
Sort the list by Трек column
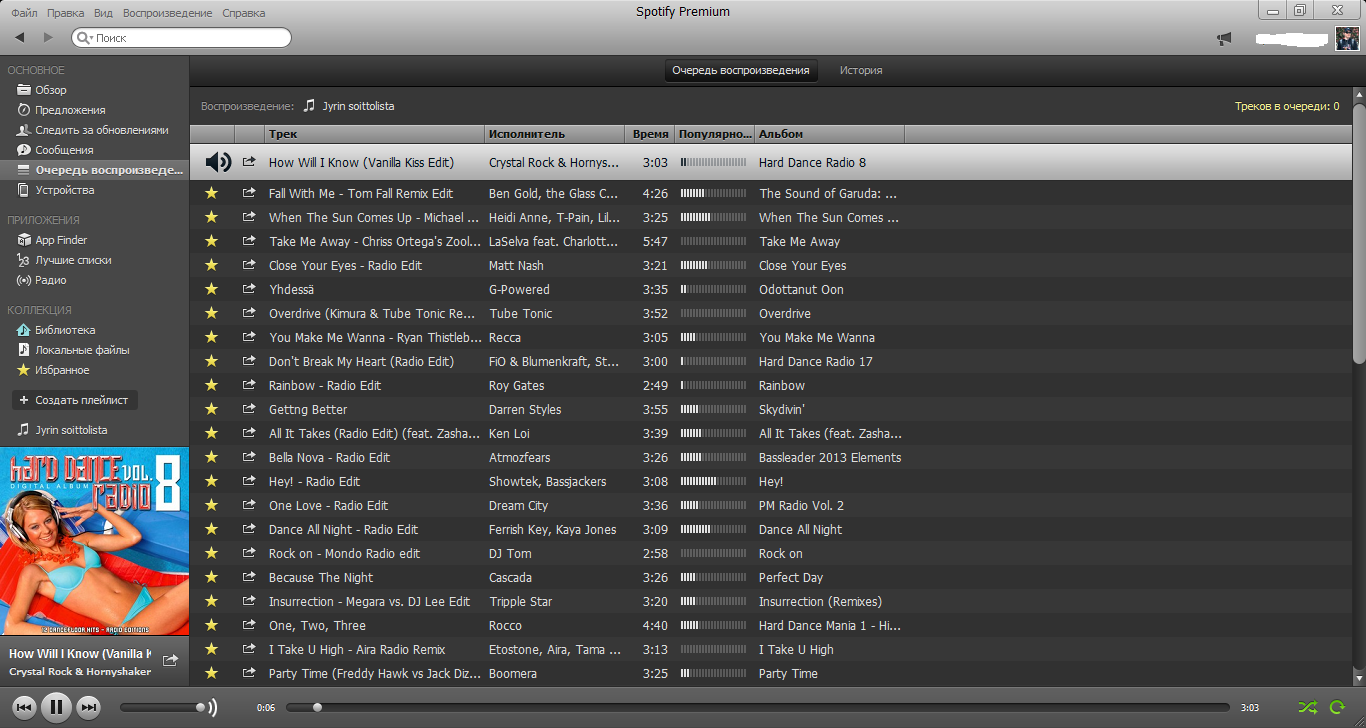[374, 134]
